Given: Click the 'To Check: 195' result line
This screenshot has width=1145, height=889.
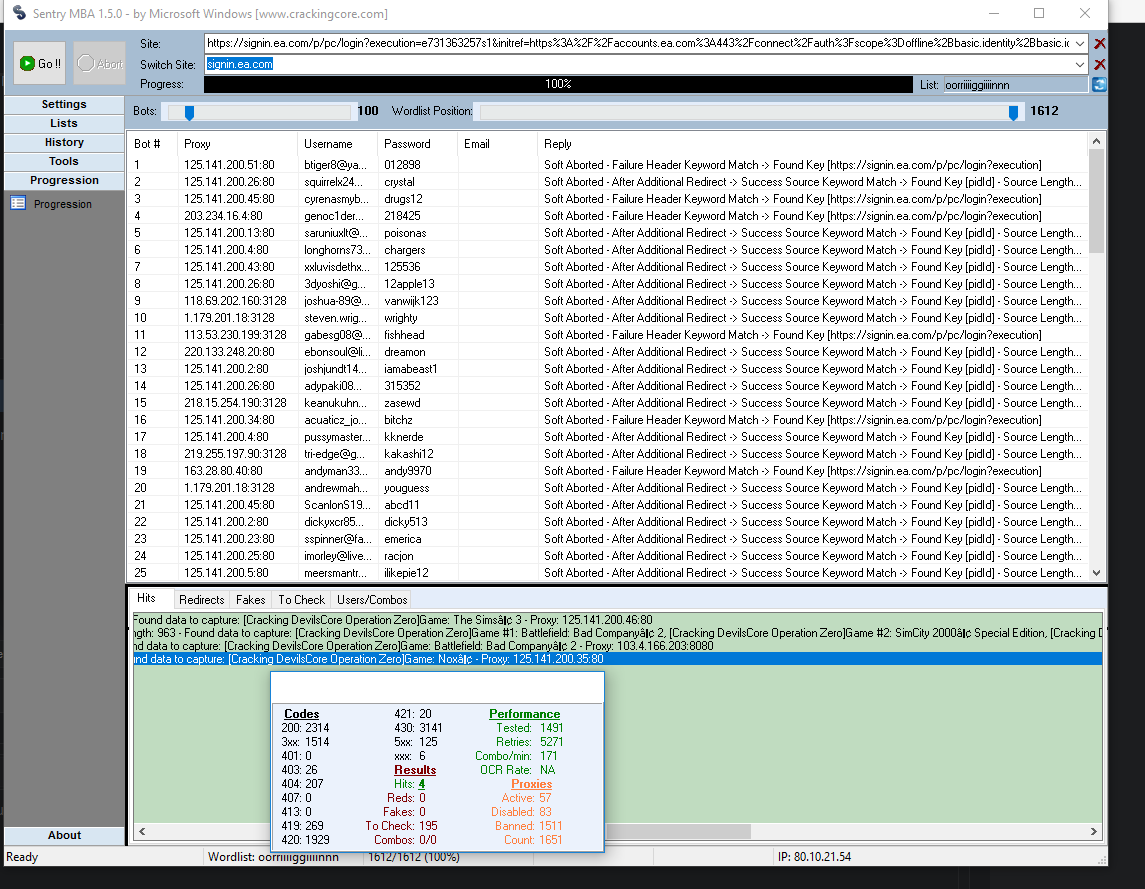Looking at the screenshot, I should pyautogui.click(x=401, y=825).
